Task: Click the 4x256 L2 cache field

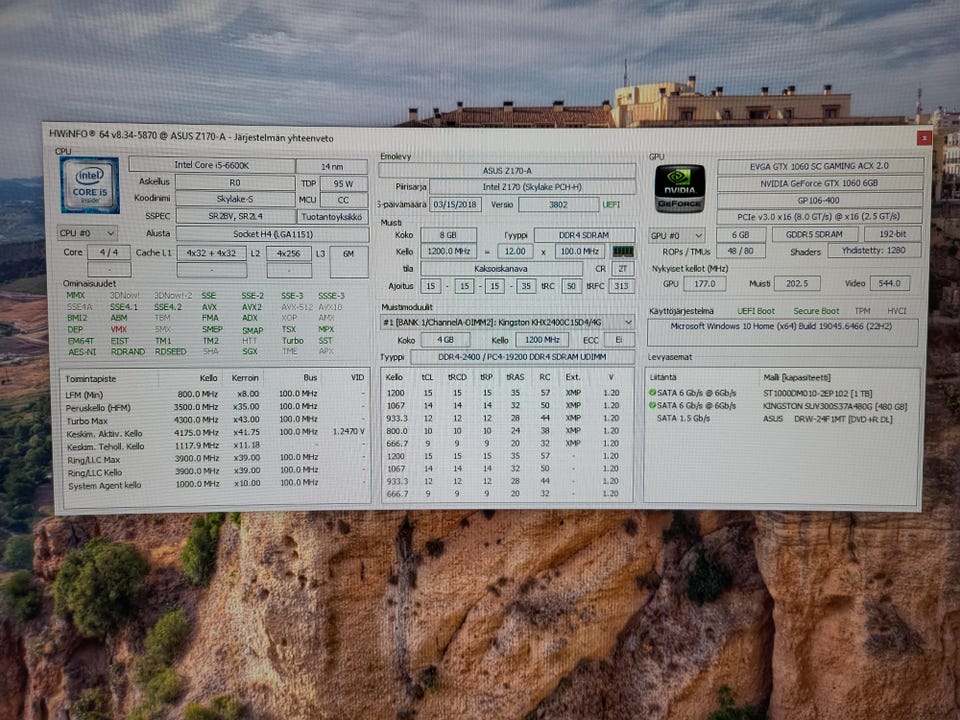Action: click(x=289, y=253)
